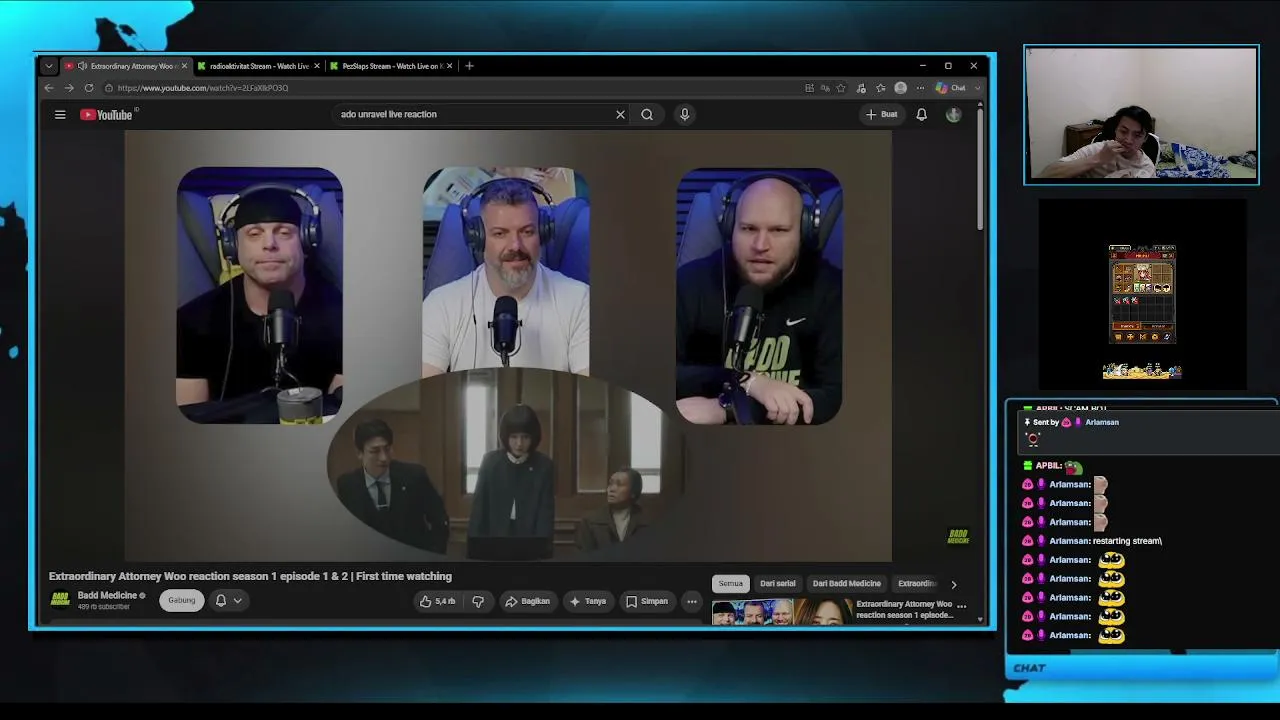Select the Dari Badd Medicine filter chip
1280x720 pixels.
pyautogui.click(x=847, y=584)
